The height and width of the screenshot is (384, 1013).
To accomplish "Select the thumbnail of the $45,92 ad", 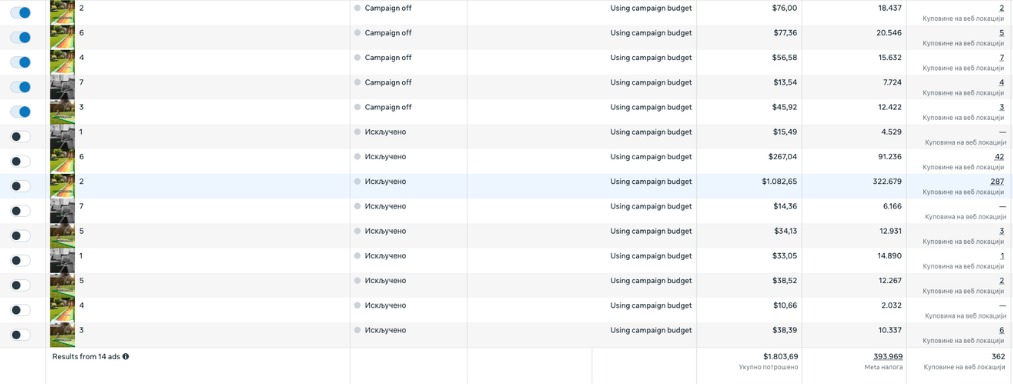I will click(x=63, y=112).
